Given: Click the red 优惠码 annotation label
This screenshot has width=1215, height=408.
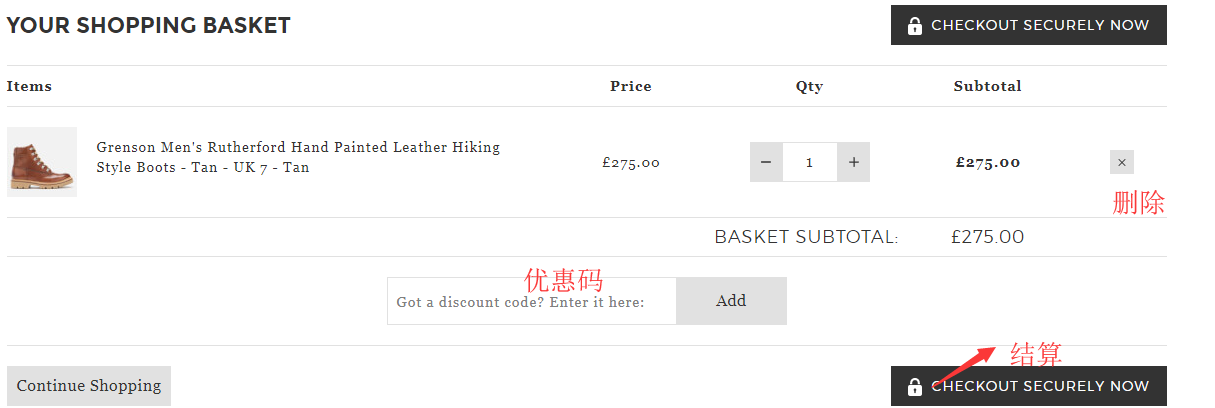Looking at the screenshot, I should coord(564,280).
